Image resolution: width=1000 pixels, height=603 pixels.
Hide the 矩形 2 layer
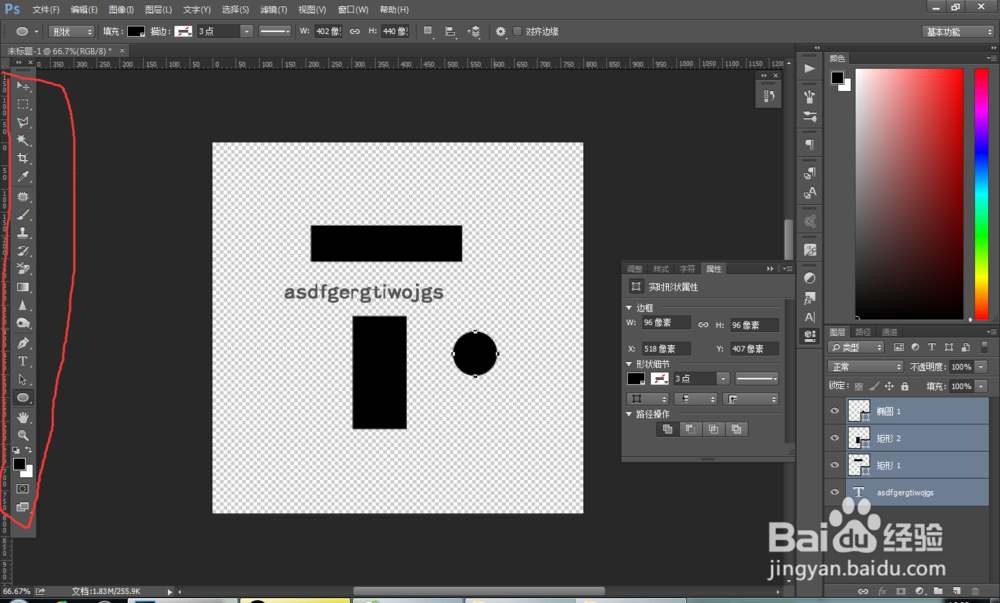[834, 438]
